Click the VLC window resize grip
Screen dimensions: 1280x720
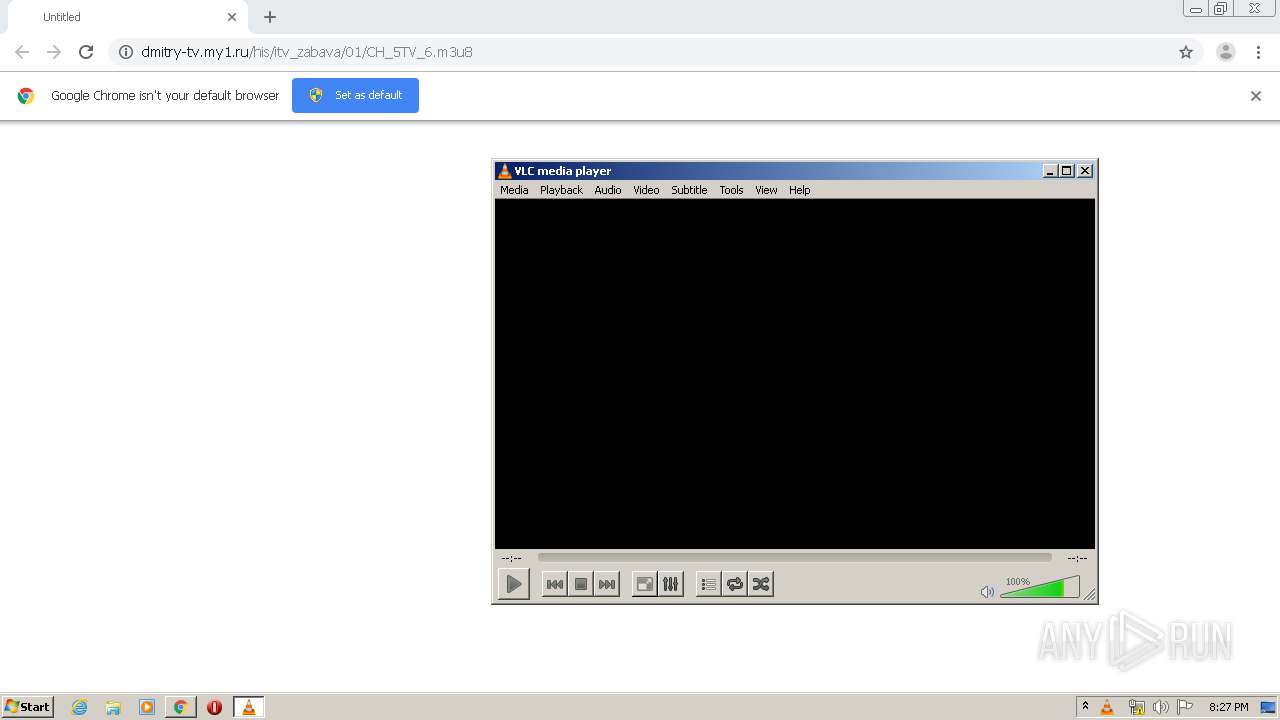(x=1090, y=595)
